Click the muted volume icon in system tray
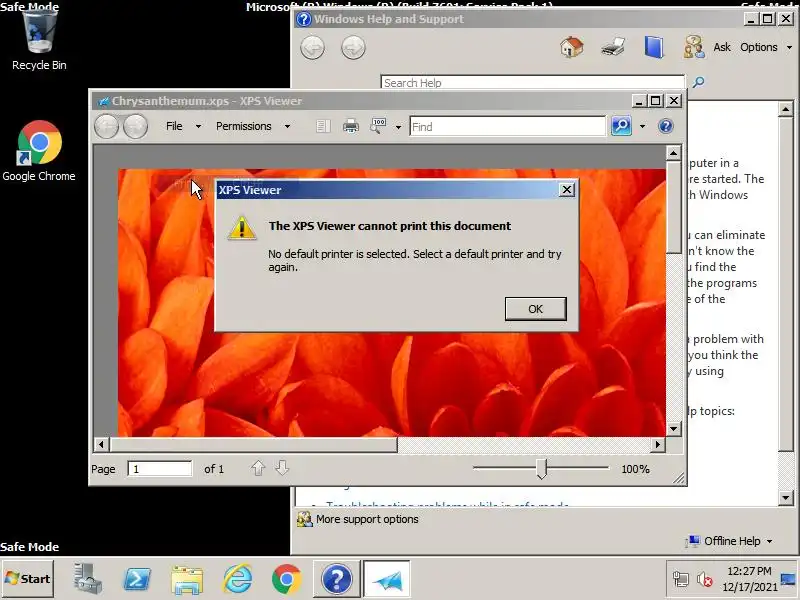This screenshot has width=800, height=600. [705, 579]
